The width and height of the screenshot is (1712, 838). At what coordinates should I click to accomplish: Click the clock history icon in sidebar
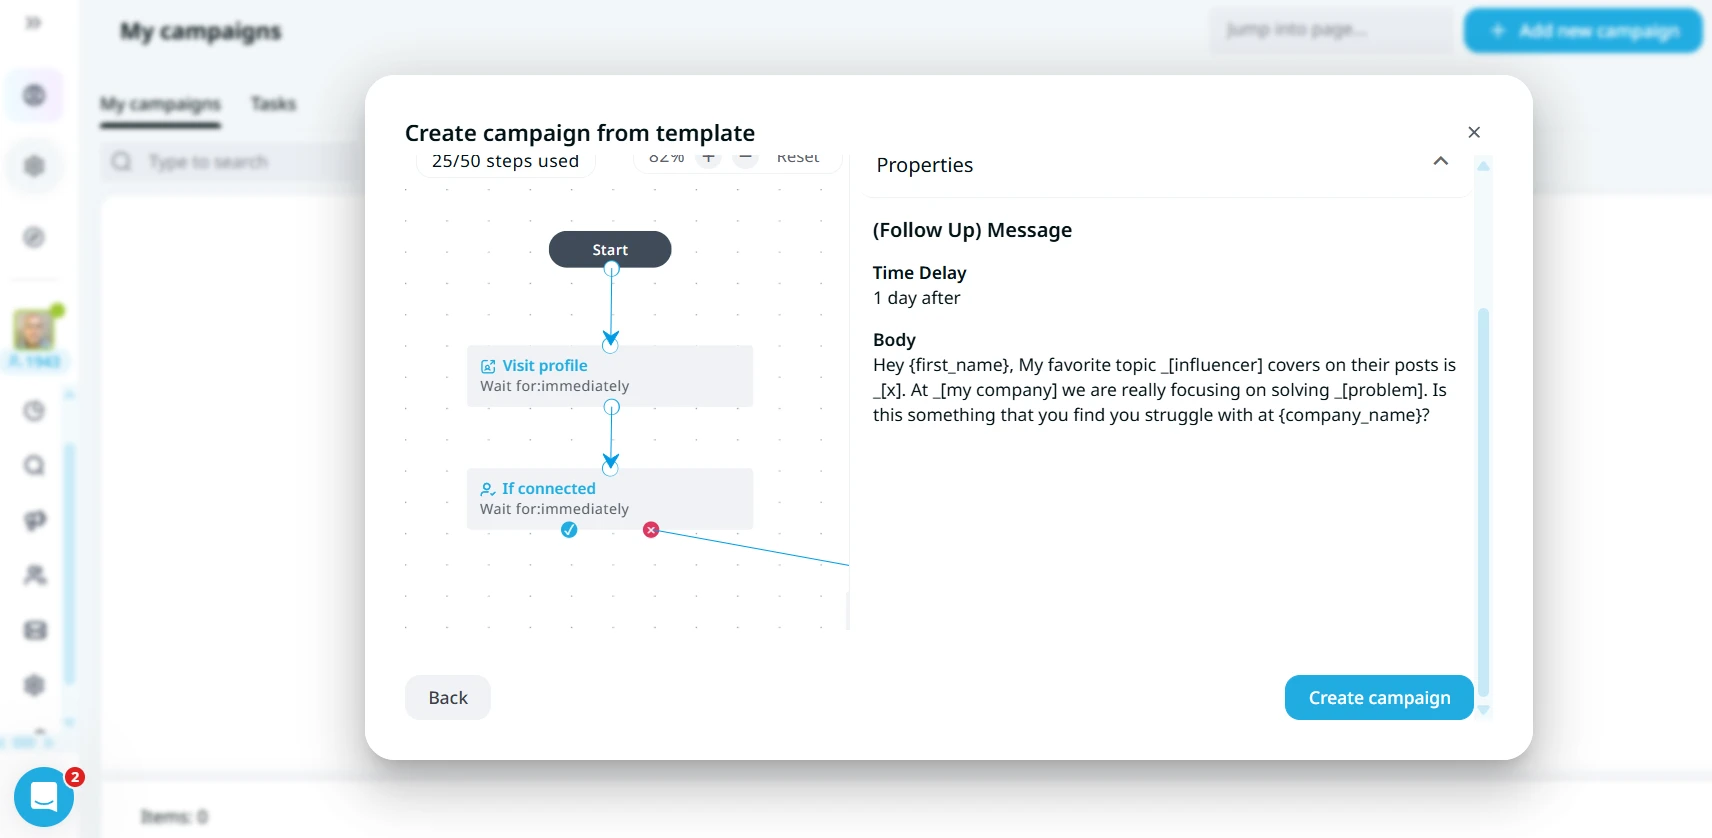[34, 410]
